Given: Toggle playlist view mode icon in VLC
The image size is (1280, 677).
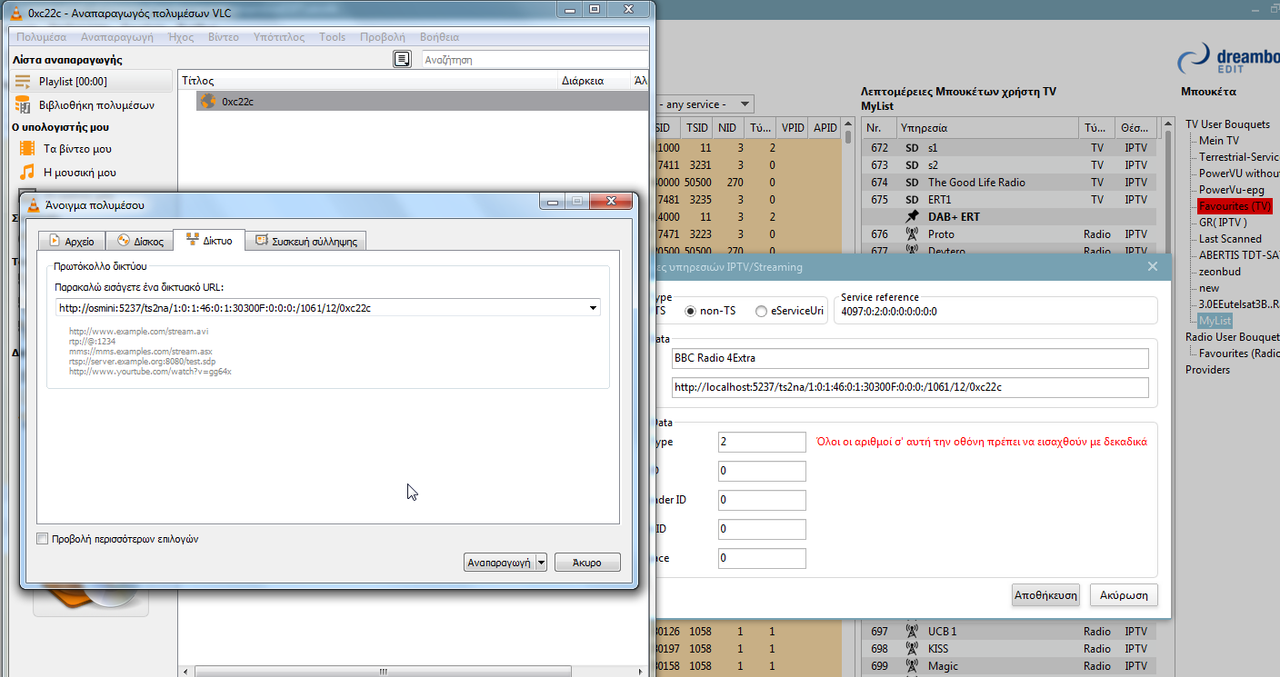Looking at the screenshot, I should (402, 60).
